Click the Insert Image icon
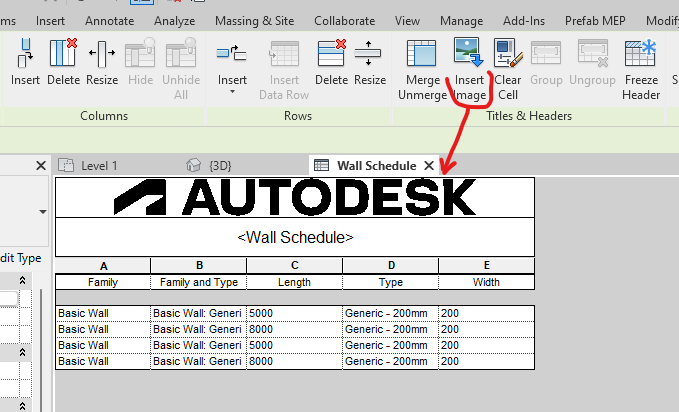Image resolution: width=679 pixels, height=412 pixels. (x=469, y=52)
